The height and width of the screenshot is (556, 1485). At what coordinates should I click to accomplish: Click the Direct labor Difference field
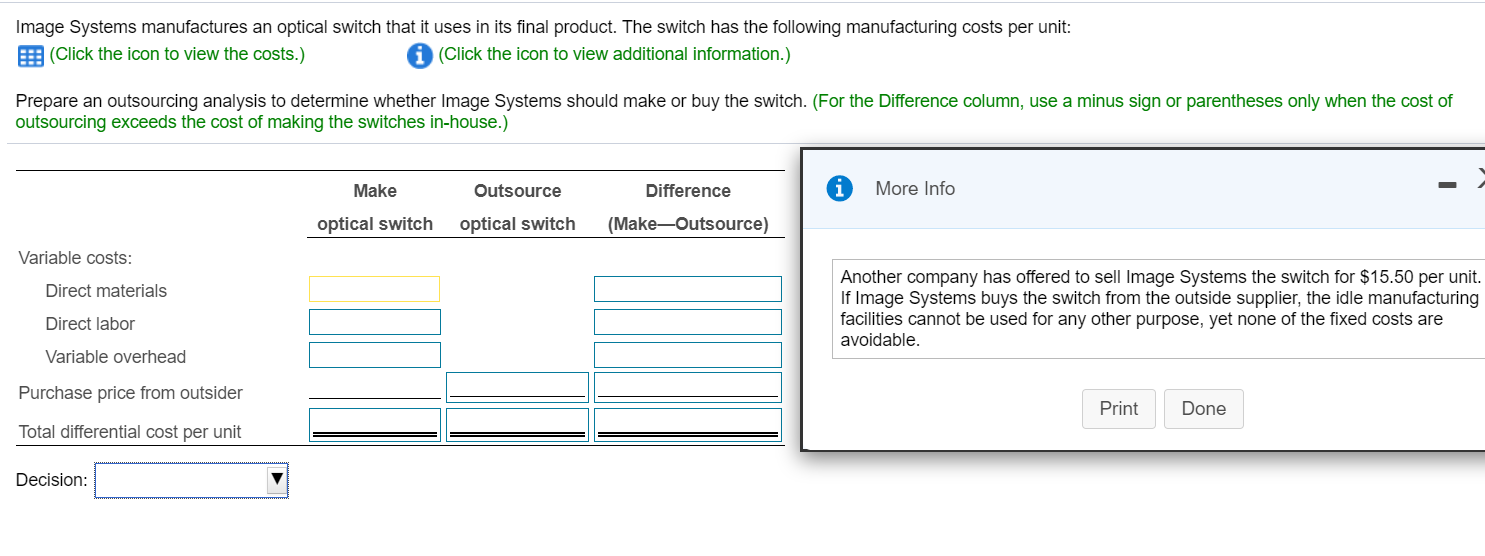(687, 322)
